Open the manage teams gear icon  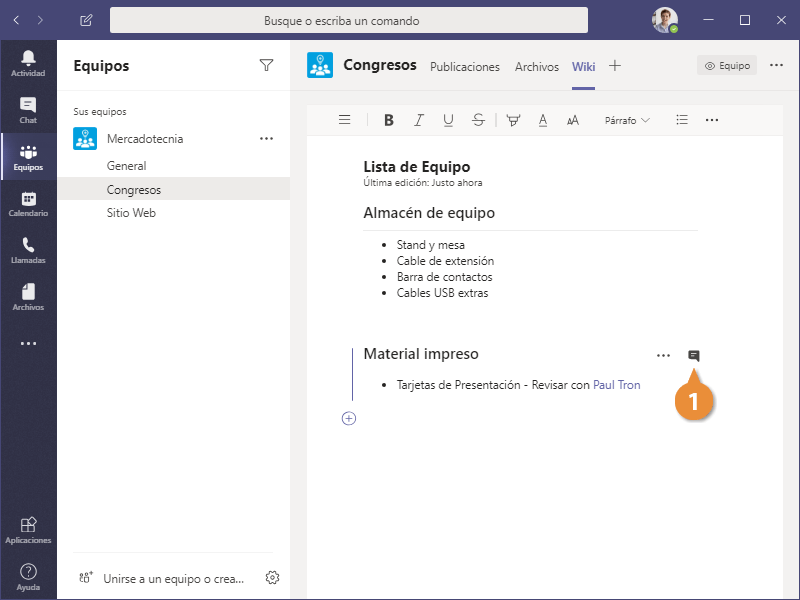(x=272, y=577)
